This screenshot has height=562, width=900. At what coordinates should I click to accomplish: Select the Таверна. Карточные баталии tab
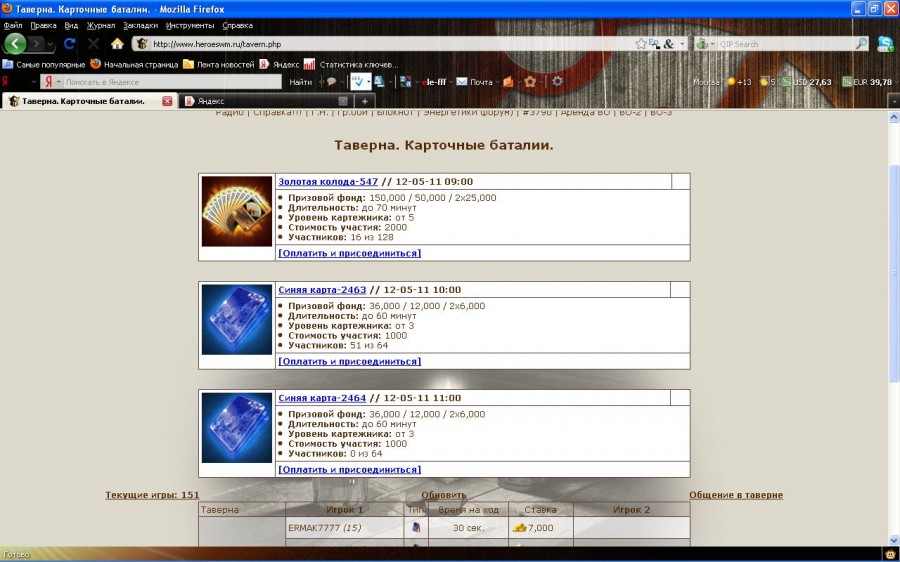coord(89,101)
